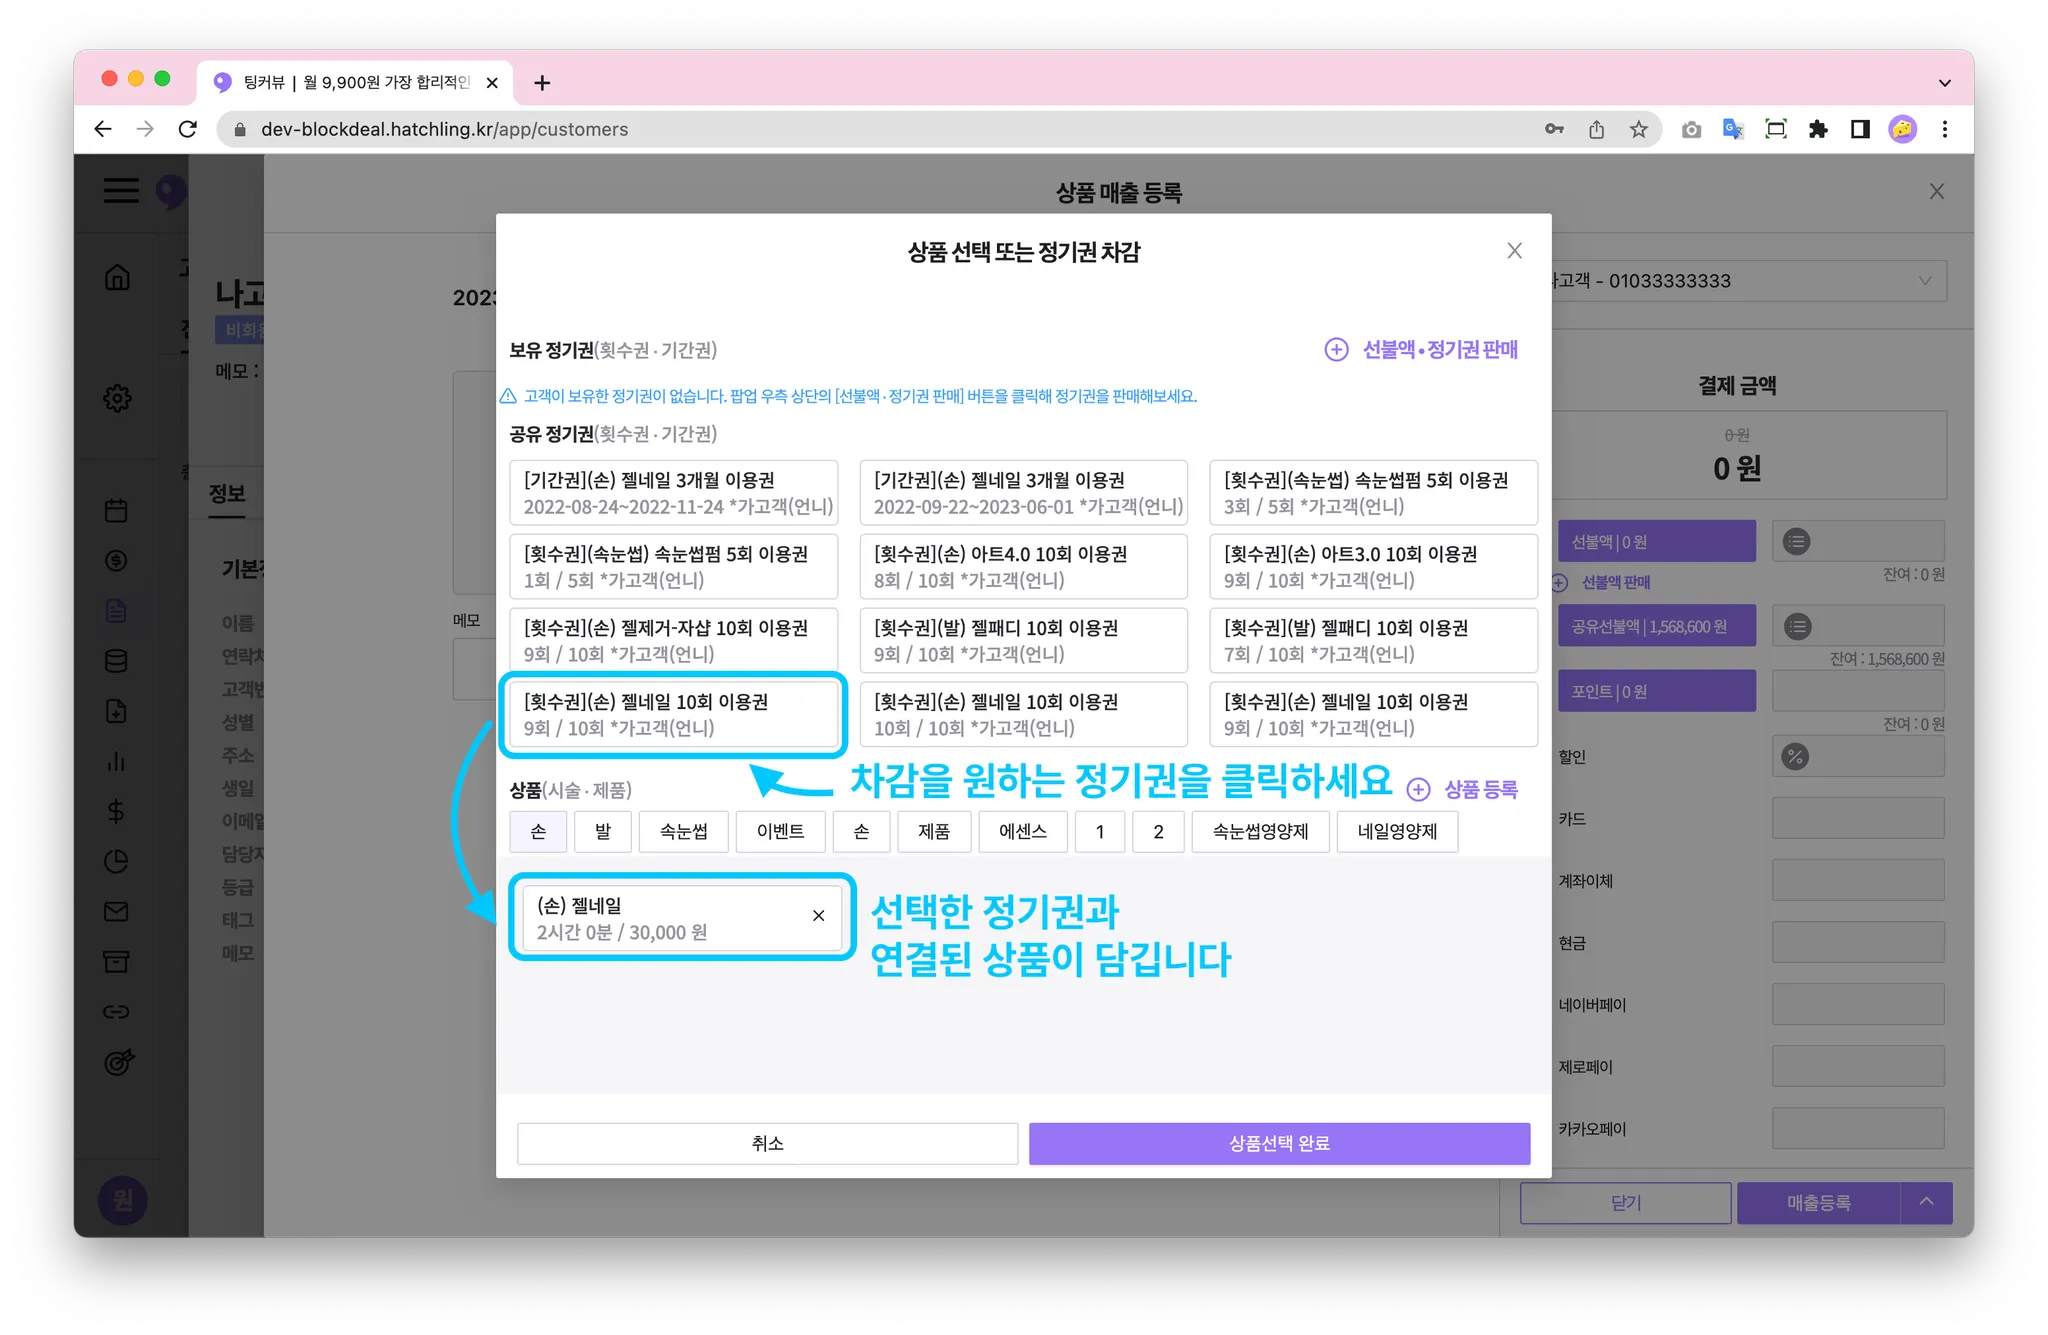This screenshot has height=1335, width=2048.
Task: Expand the customer 01033333333 dropdown
Action: tap(1924, 281)
